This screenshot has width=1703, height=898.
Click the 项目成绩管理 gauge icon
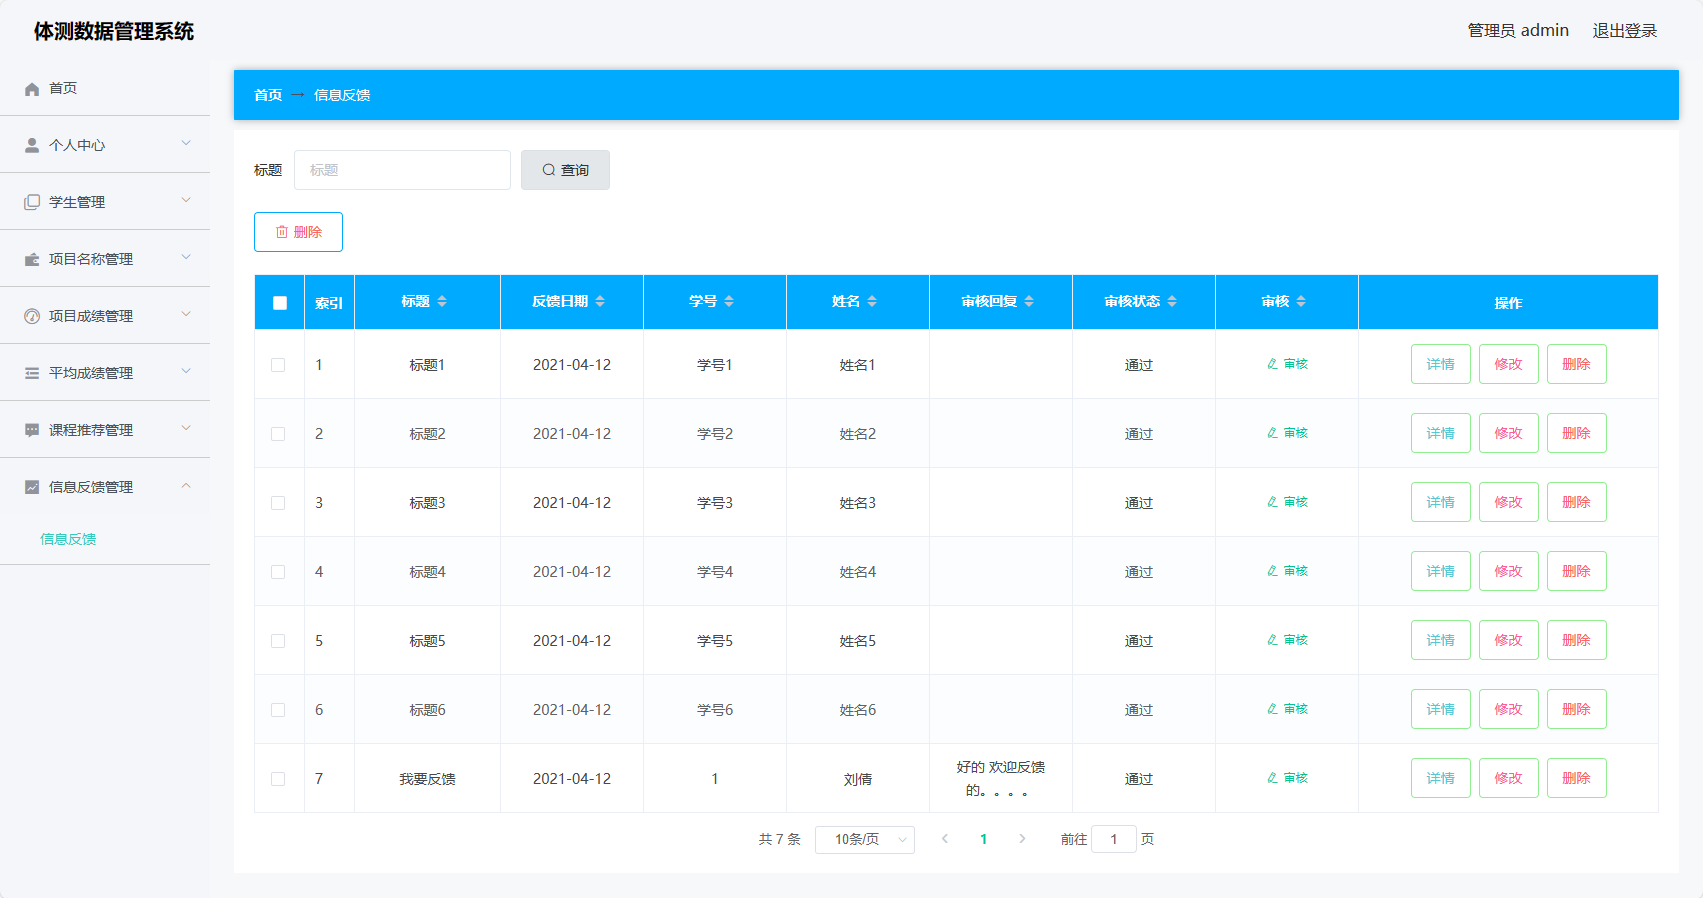coord(32,316)
